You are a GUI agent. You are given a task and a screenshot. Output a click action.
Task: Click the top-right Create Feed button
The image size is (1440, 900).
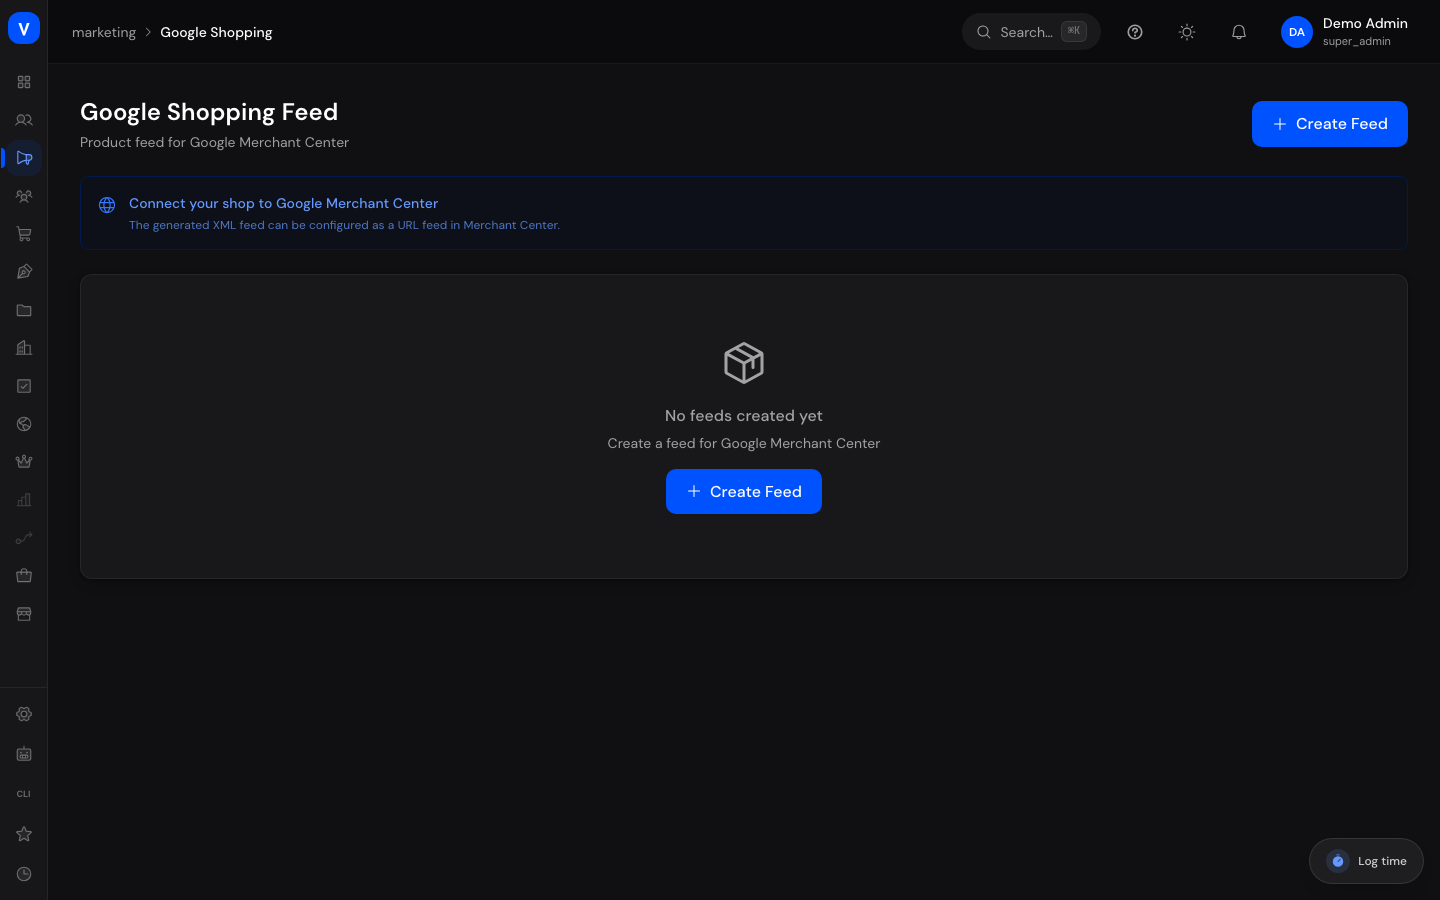tap(1330, 124)
